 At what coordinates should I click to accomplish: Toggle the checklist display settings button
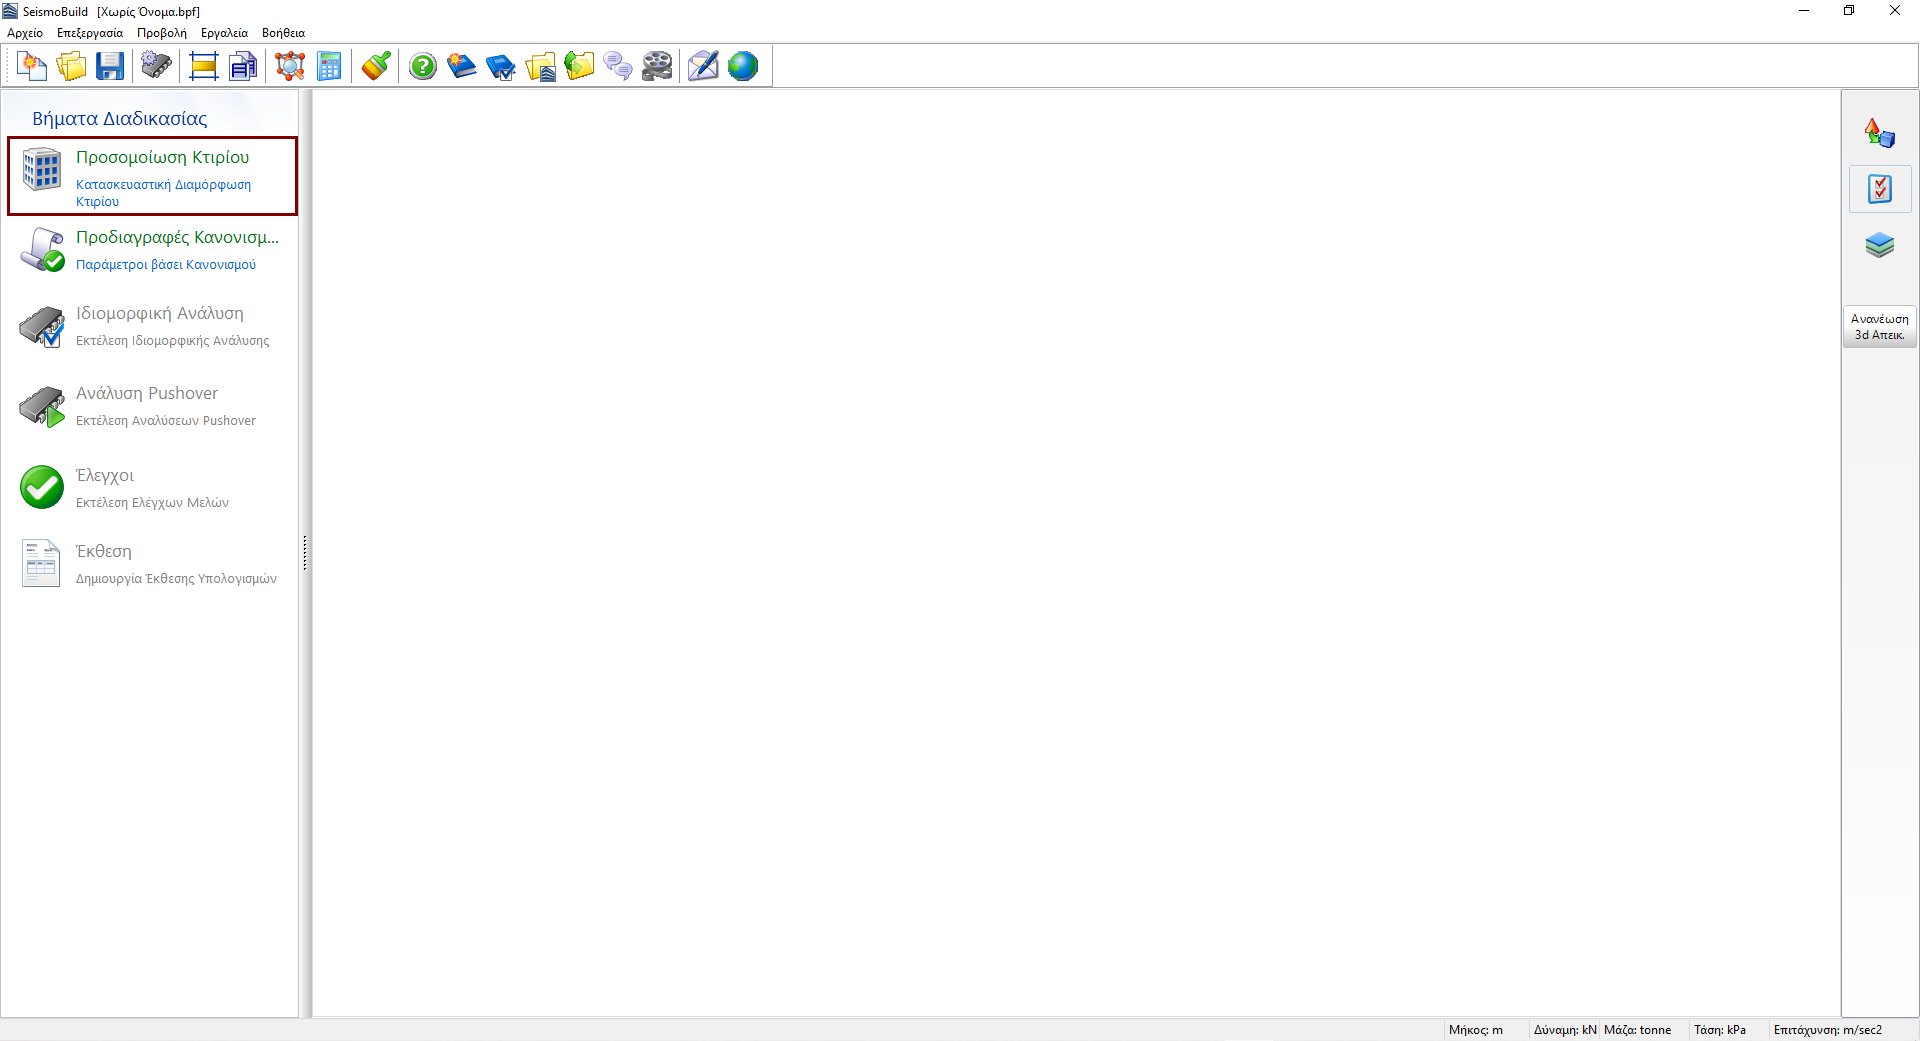(x=1880, y=189)
